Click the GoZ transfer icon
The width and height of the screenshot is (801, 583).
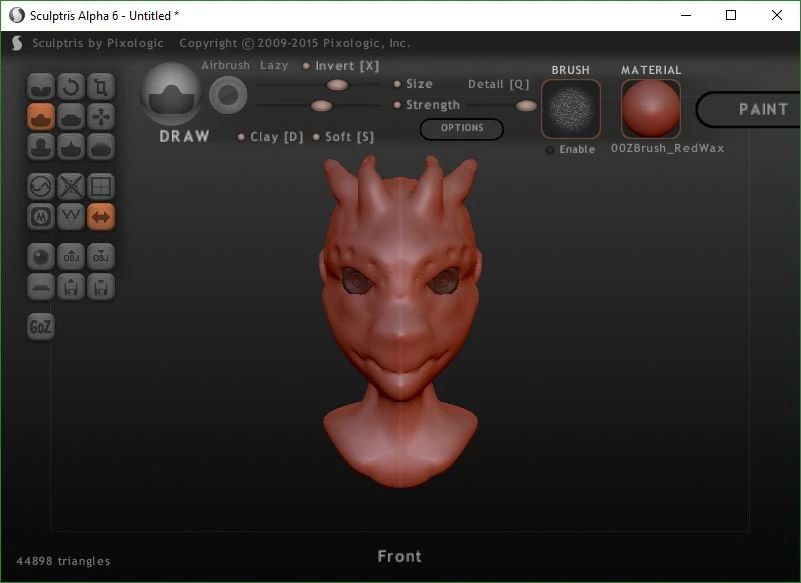40,325
